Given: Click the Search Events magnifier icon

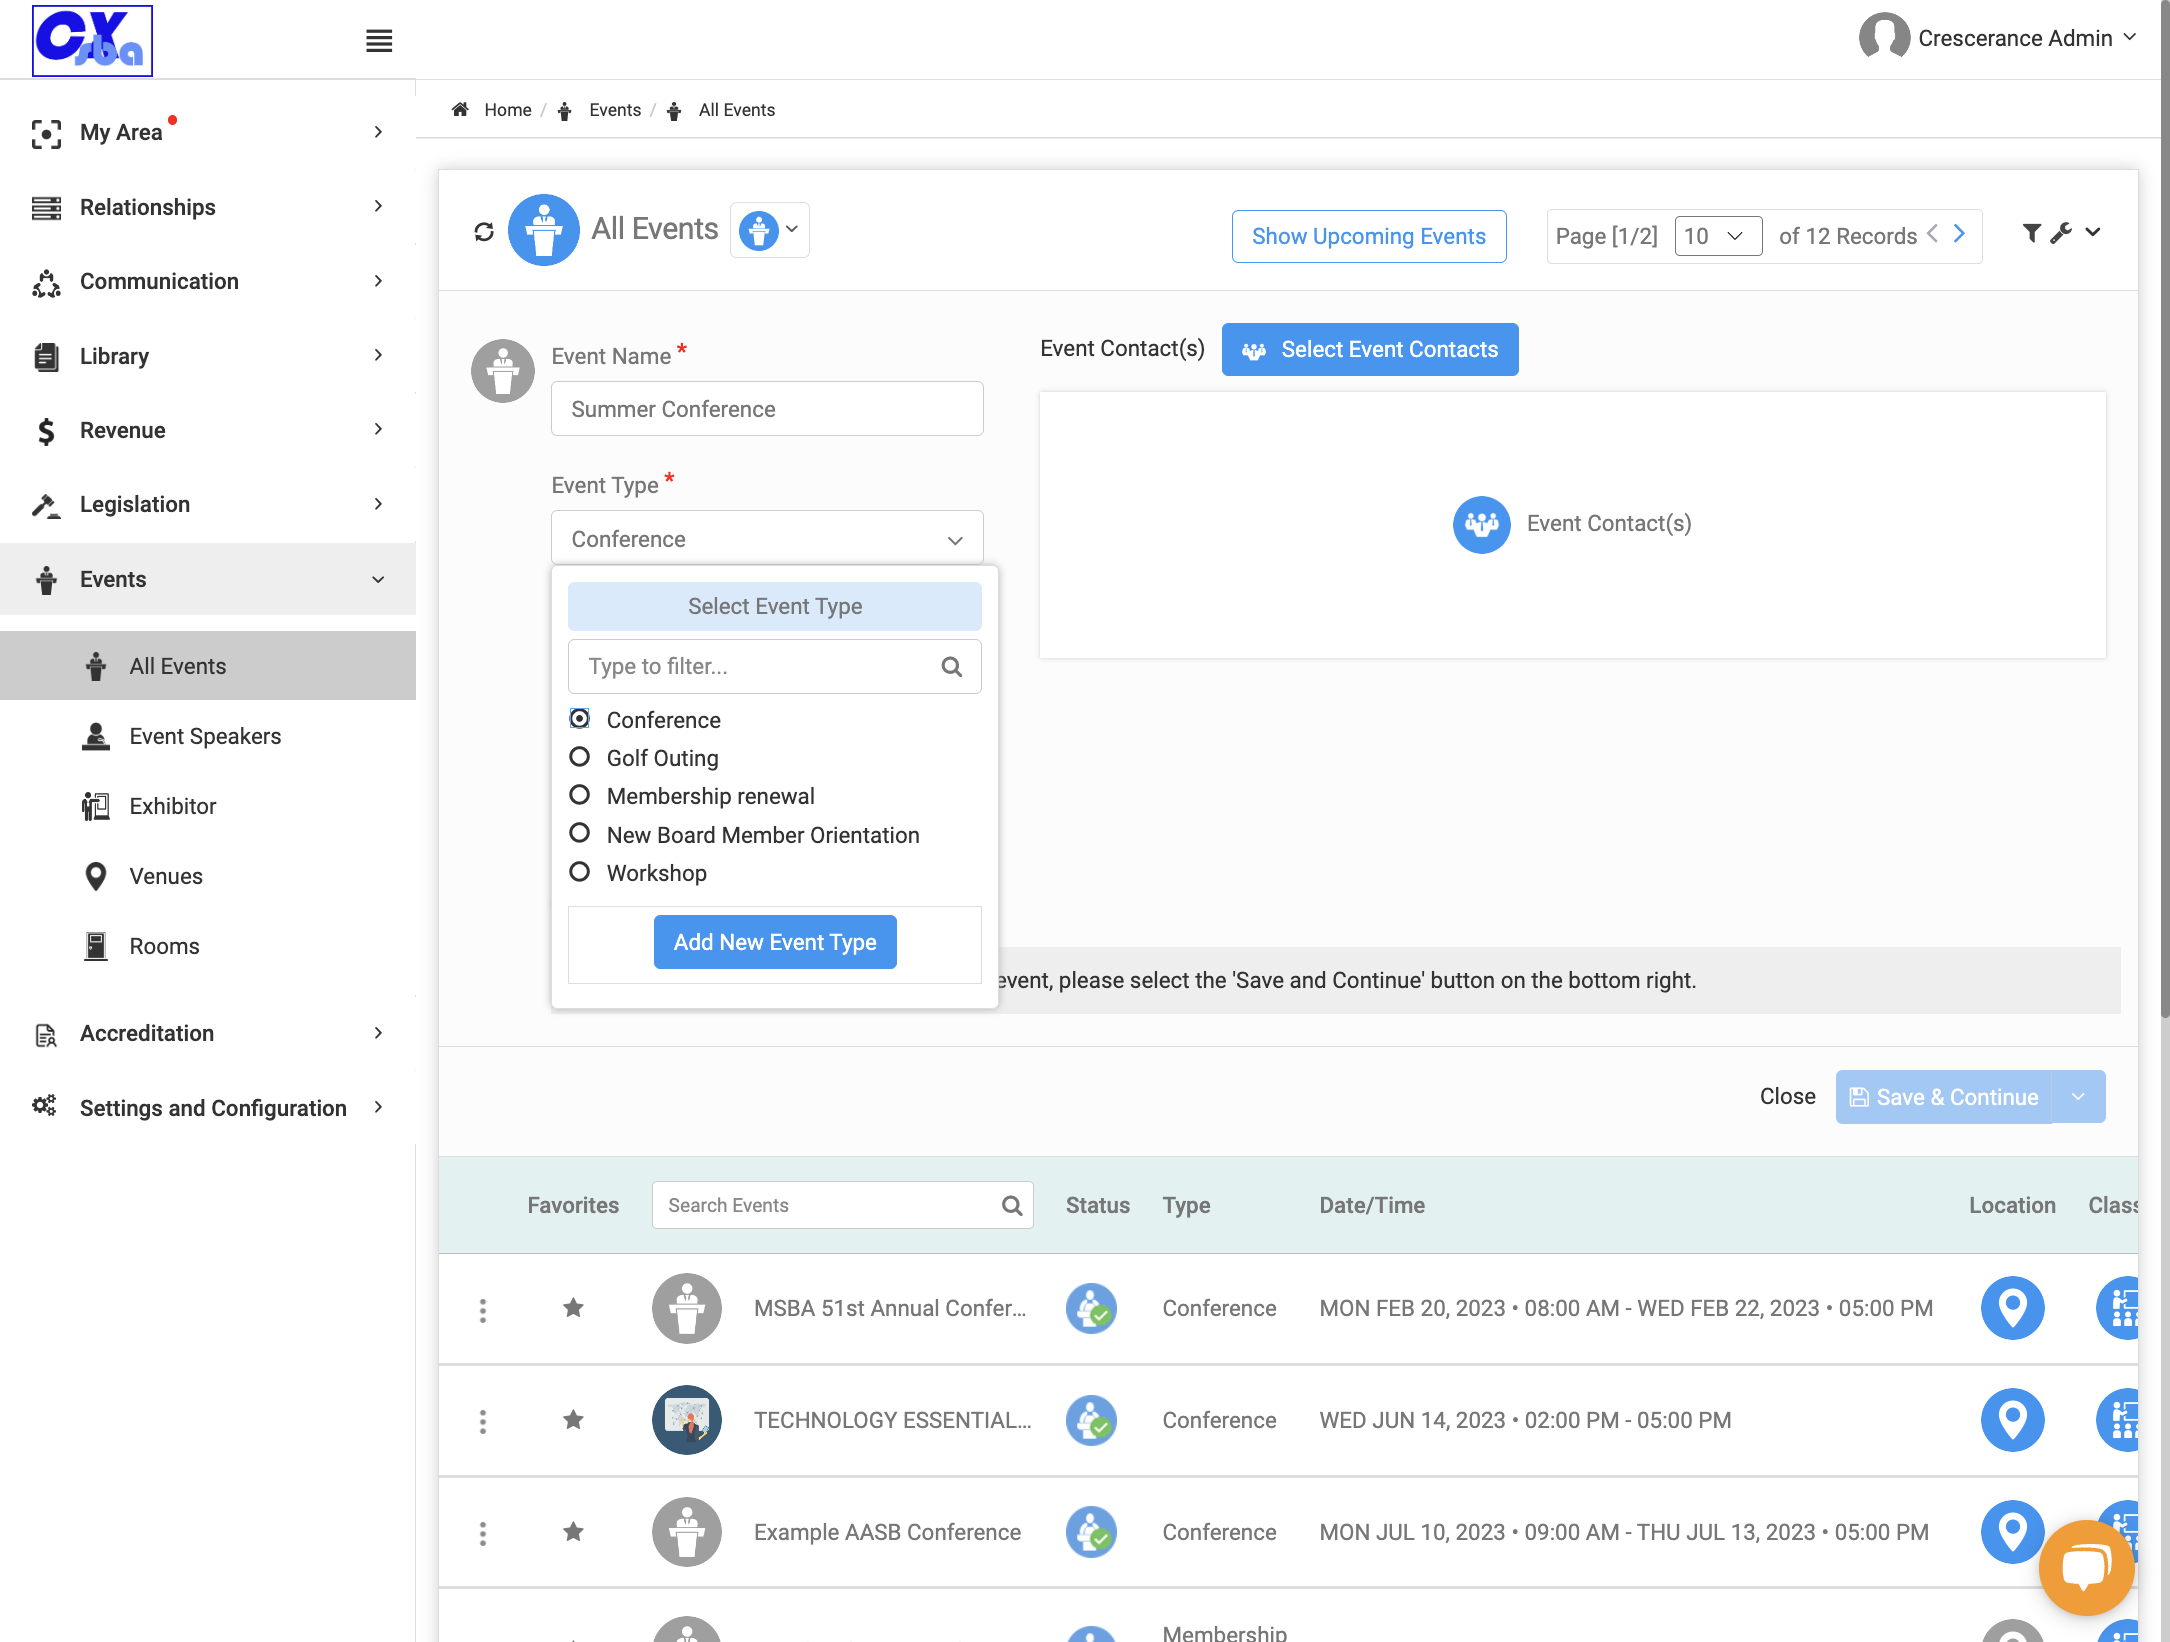Looking at the screenshot, I should click(x=1012, y=1206).
